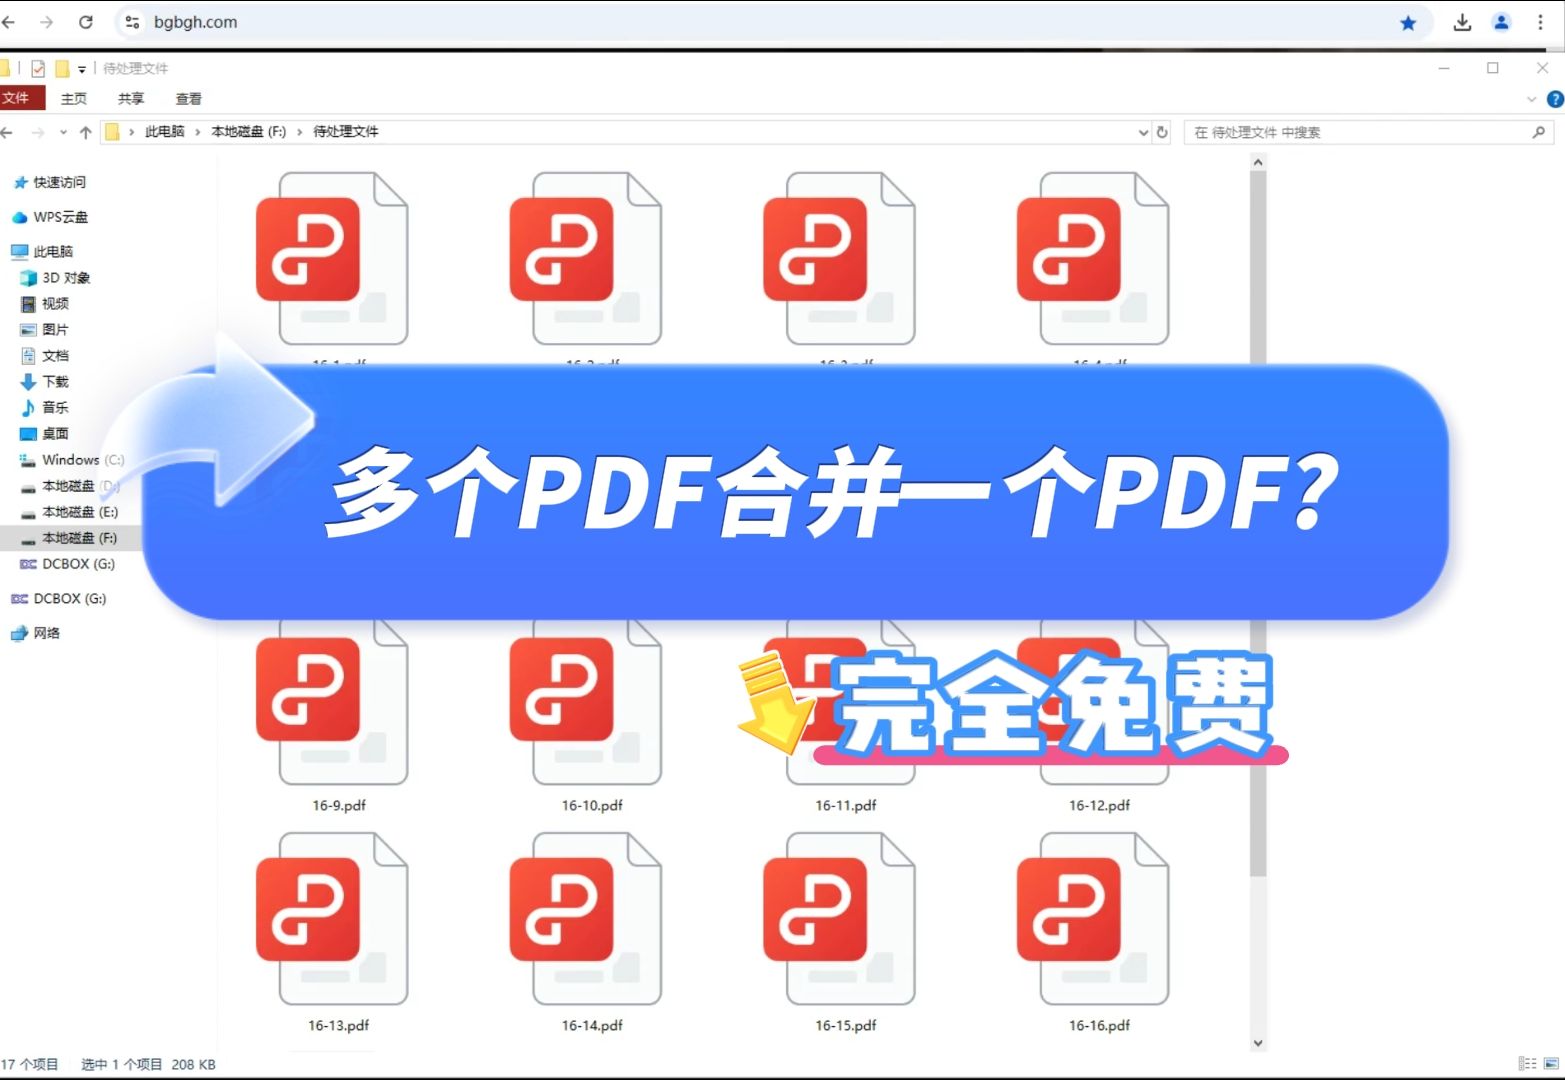Select 此电脑 in the navigation pane
Viewport: 1565px width, 1080px height.
tap(43, 252)
